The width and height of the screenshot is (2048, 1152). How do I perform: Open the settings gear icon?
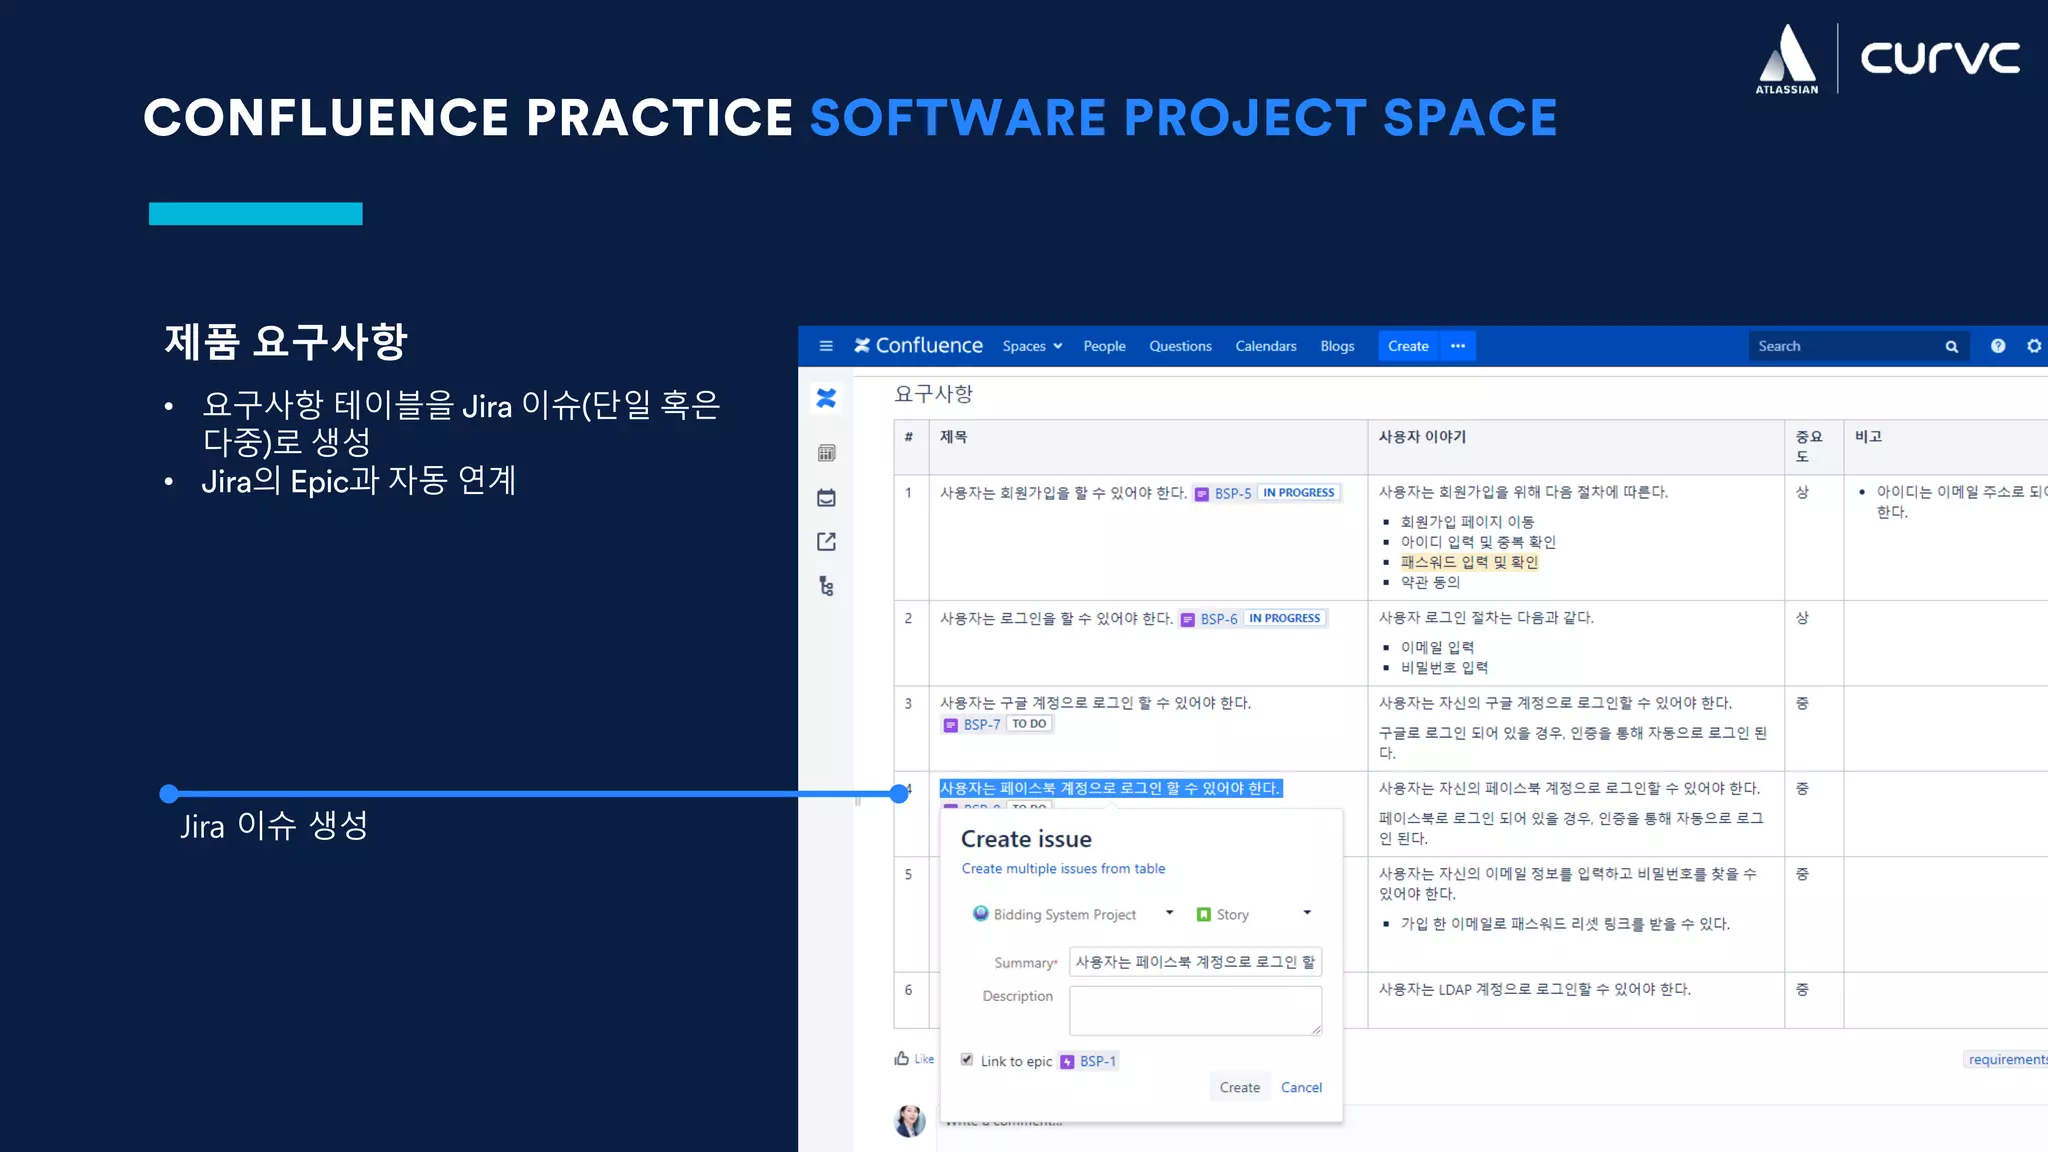(2034, 346)
